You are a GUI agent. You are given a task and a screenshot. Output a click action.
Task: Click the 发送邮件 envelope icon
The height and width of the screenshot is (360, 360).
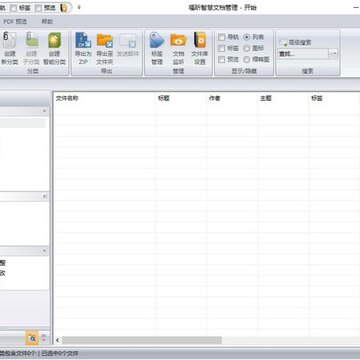click(x=127, y=40)
